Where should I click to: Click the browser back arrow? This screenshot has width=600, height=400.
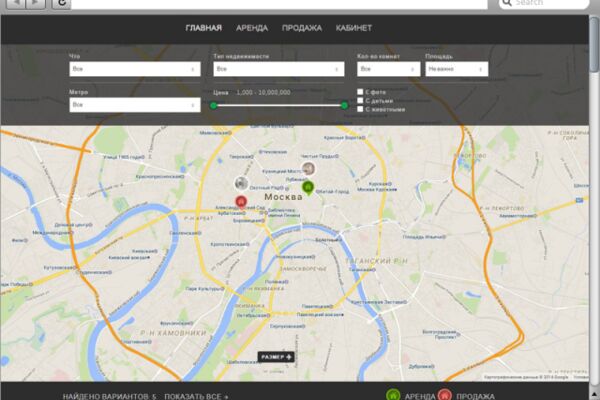point(16,3)
